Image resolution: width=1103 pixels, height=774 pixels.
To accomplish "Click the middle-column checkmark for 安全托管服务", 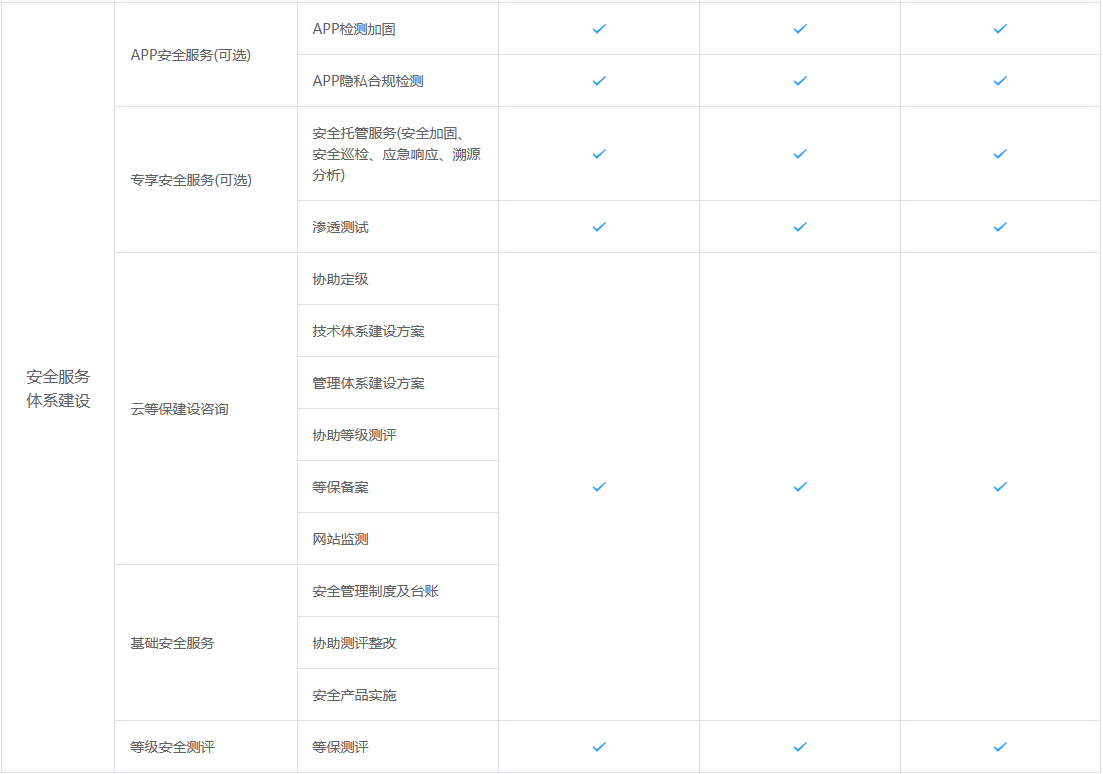I will (800, 154).
